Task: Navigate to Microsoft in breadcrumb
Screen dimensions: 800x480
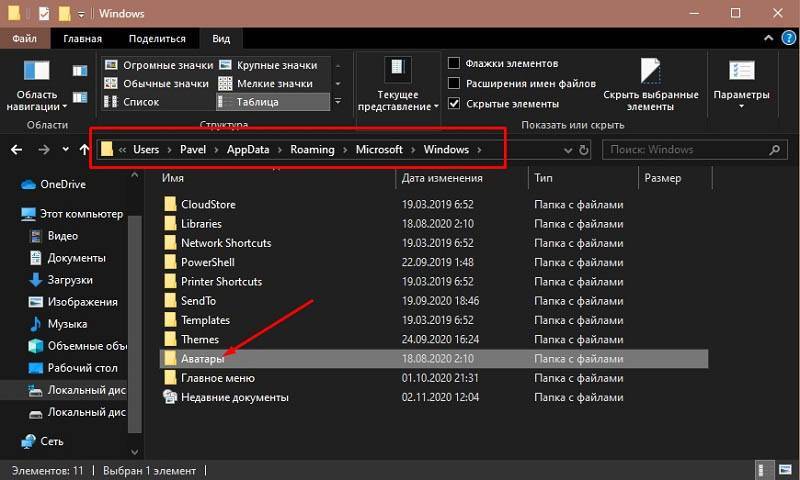Action: click(379, 149)
